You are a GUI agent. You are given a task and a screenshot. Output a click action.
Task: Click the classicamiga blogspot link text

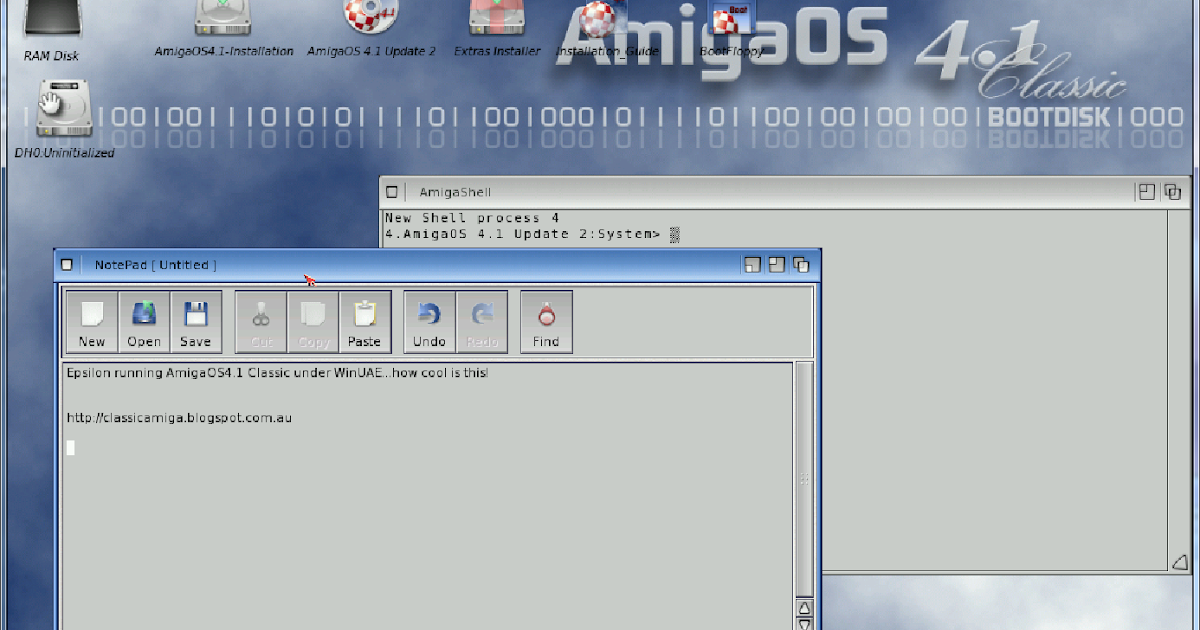178,417
